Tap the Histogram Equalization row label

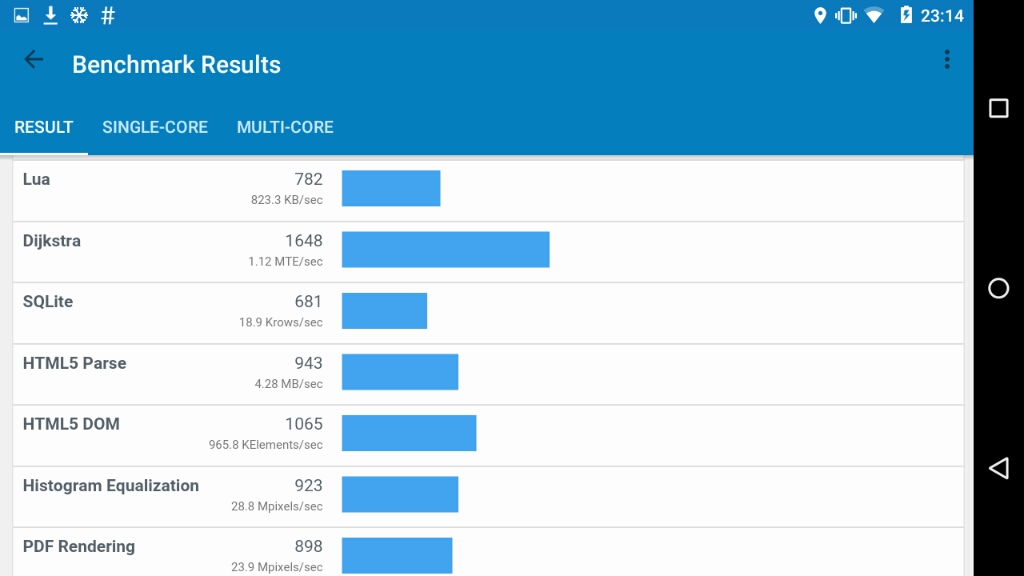(x=111, y=485)
